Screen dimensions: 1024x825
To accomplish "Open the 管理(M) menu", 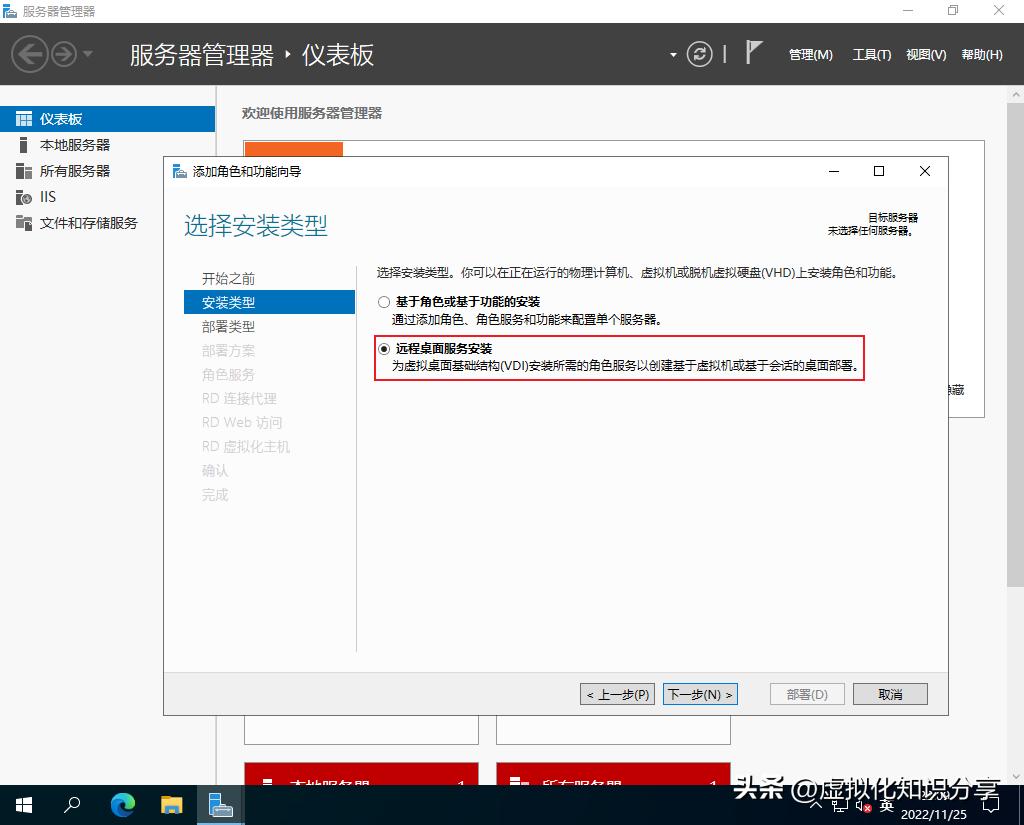I will (810, 55).
